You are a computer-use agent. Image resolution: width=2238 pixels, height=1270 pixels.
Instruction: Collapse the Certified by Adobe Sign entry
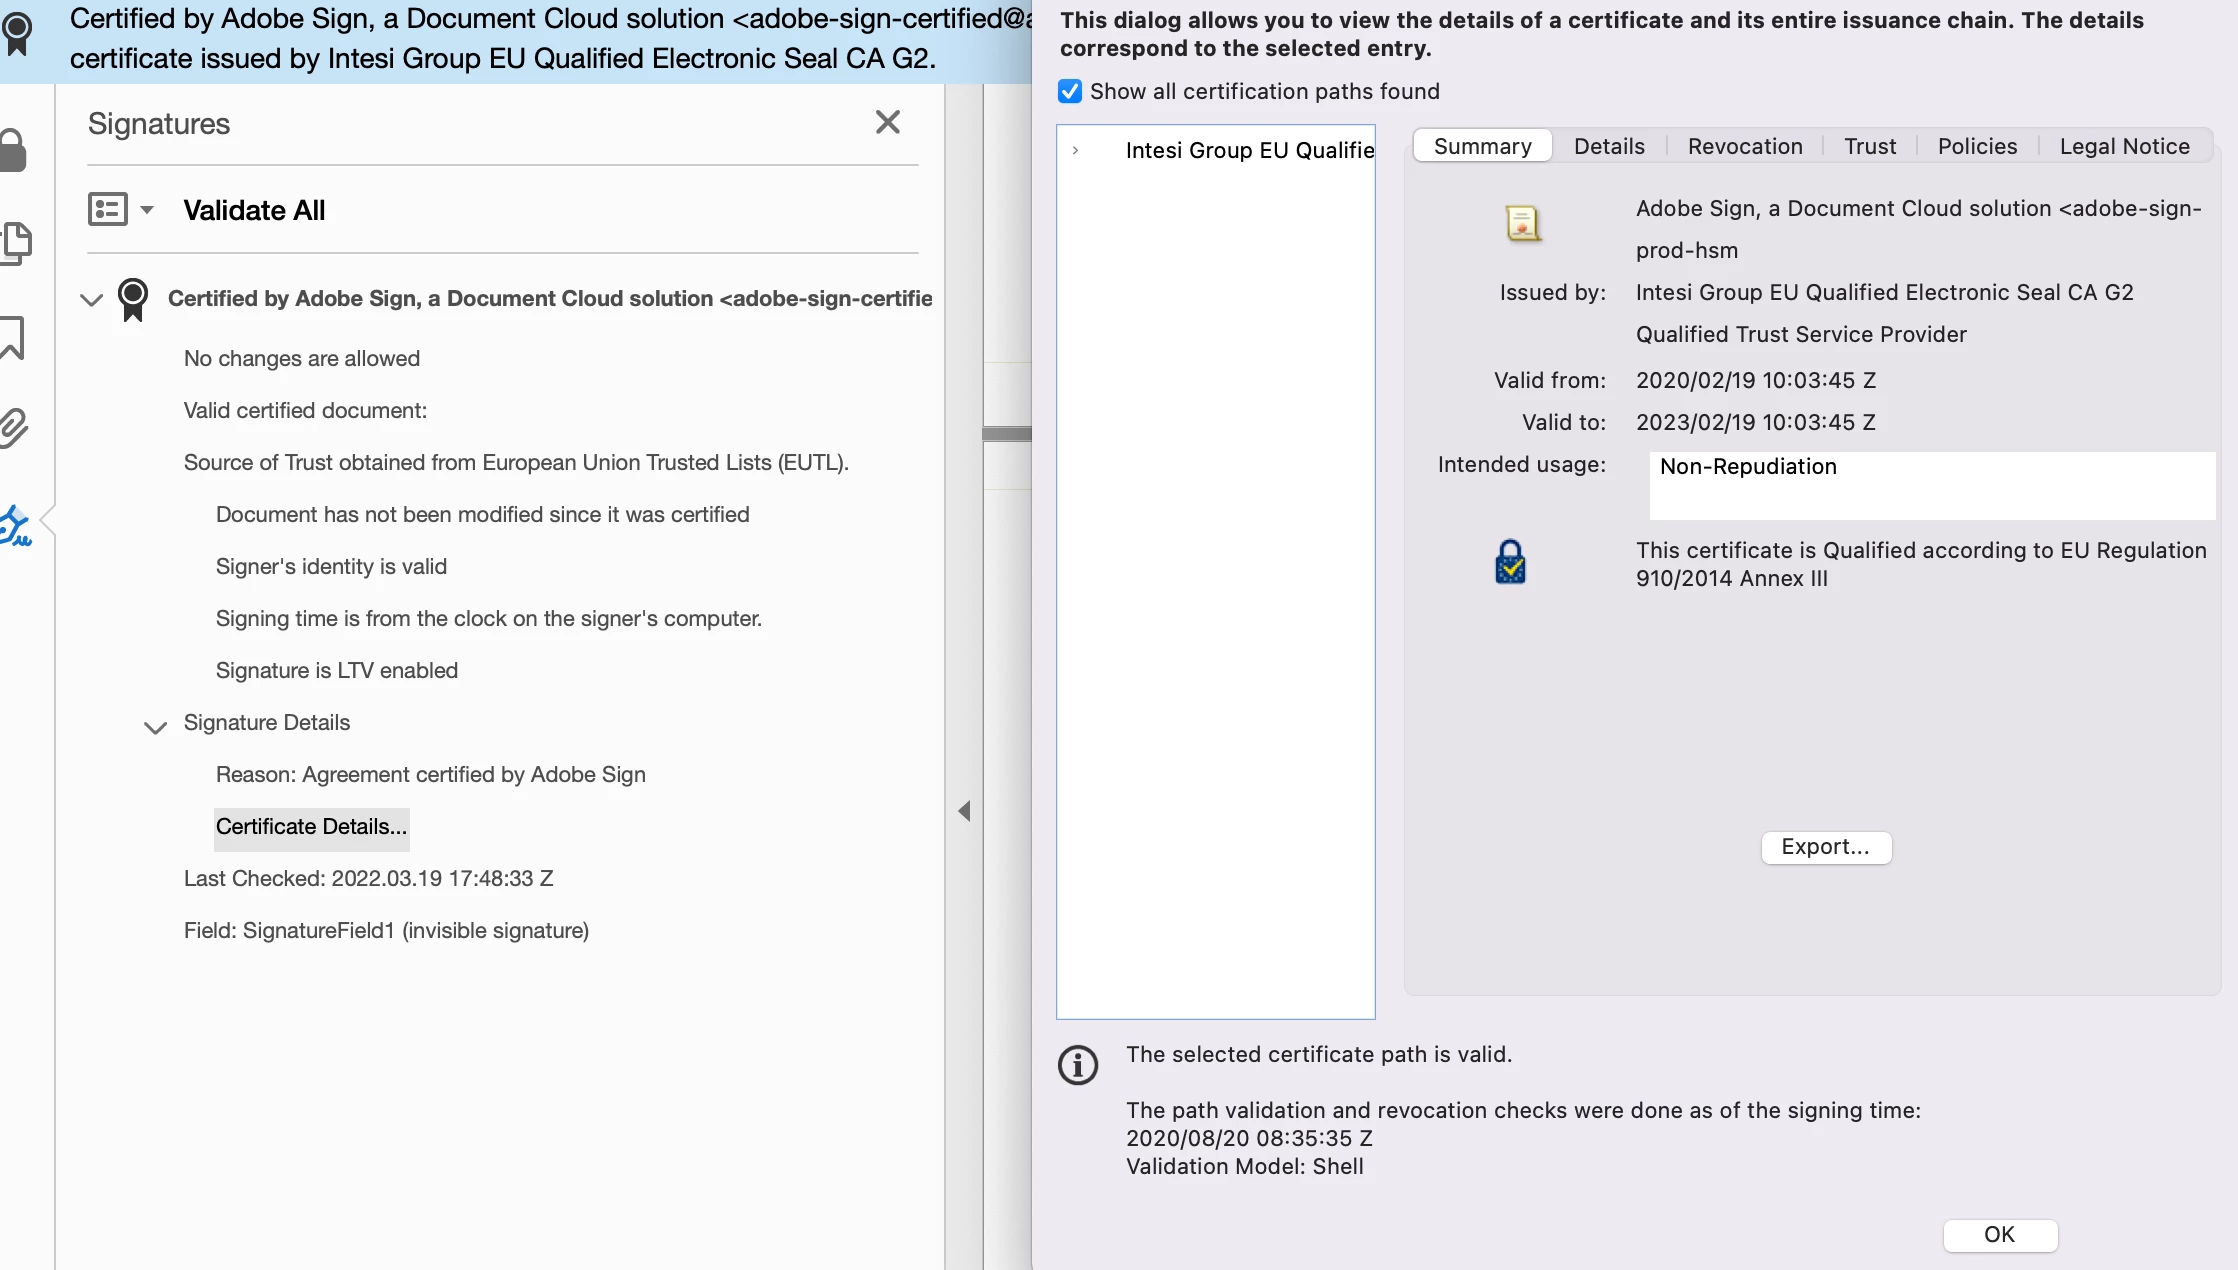tap(91, 299)
